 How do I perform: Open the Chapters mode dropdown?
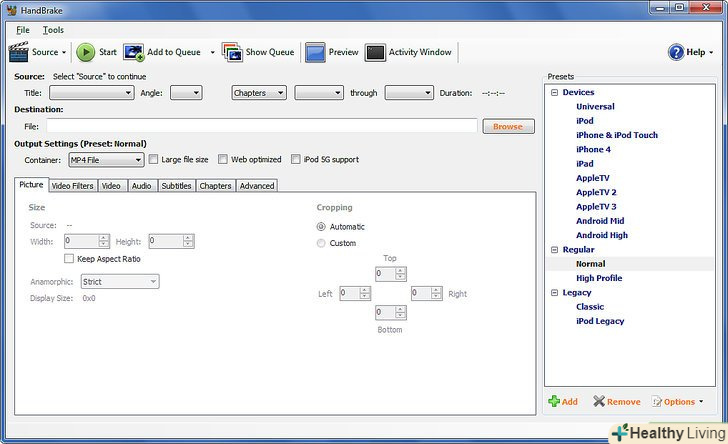[x=259, y=93]
